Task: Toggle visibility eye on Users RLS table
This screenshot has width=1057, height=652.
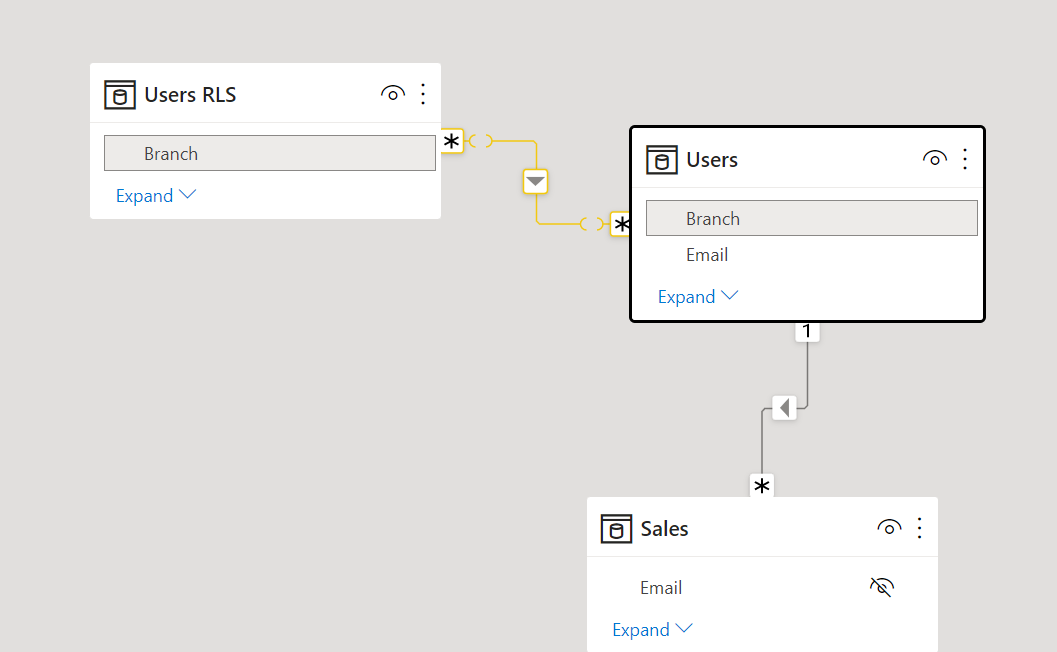Action: coord(393,94)
